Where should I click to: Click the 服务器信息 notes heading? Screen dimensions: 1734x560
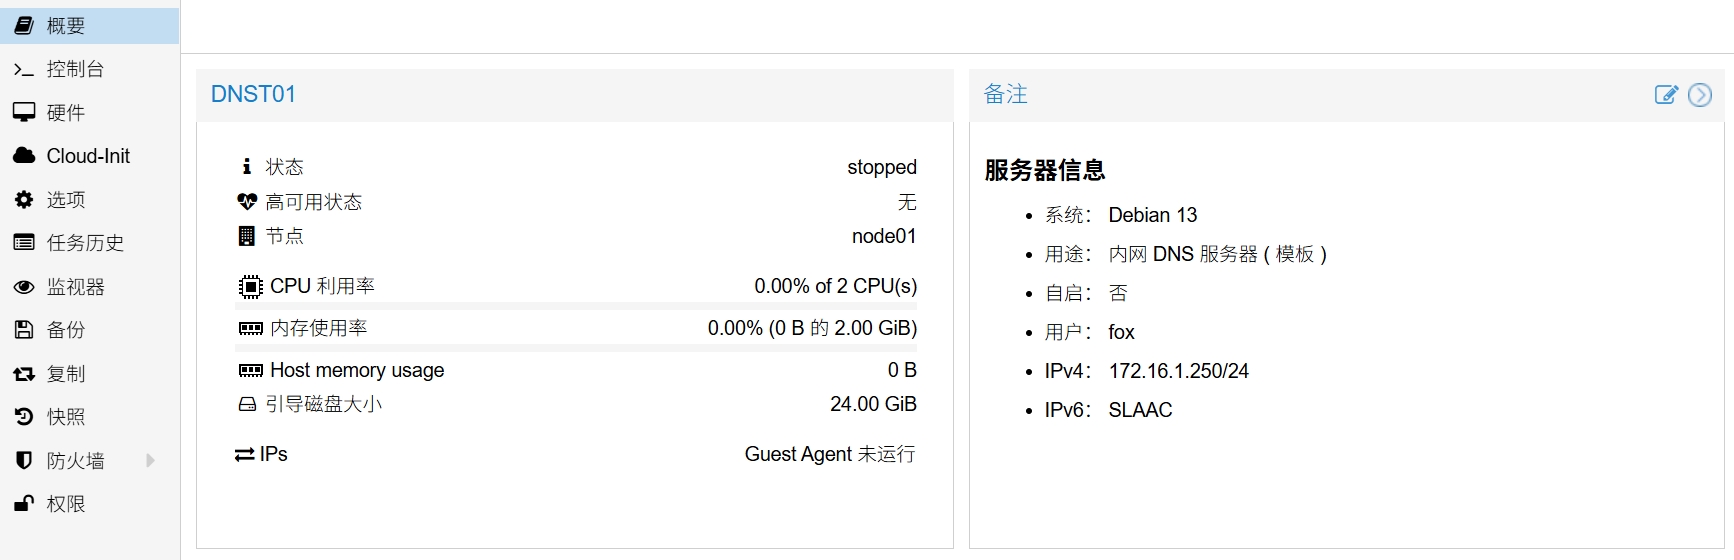pyautogui.click(x=1045, y=170)
